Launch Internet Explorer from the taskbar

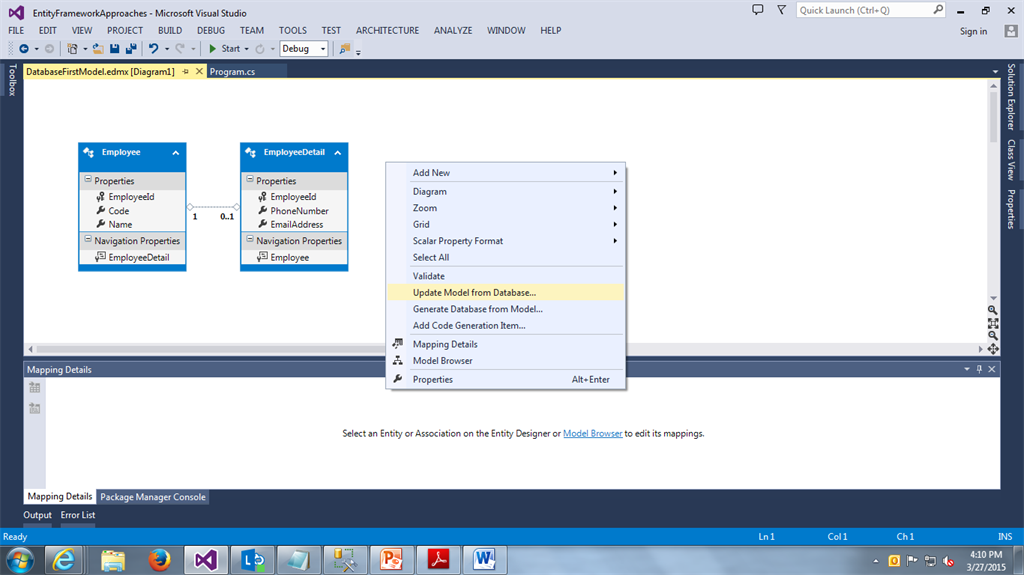63,560
